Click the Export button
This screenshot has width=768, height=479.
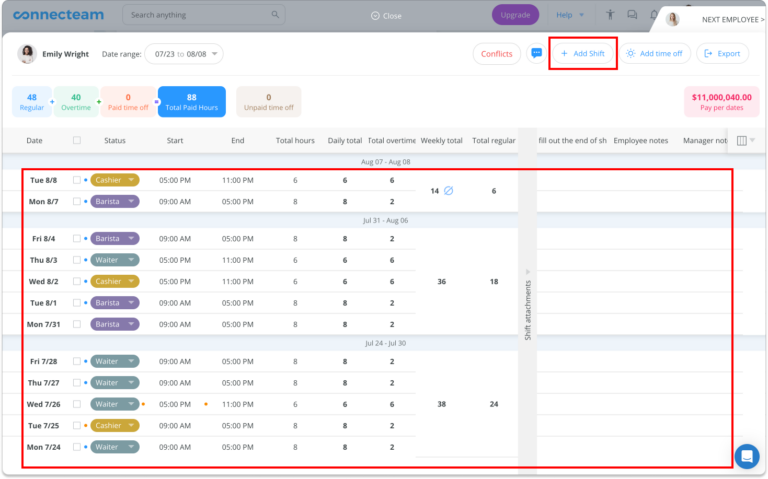click(x=722, y=53)
